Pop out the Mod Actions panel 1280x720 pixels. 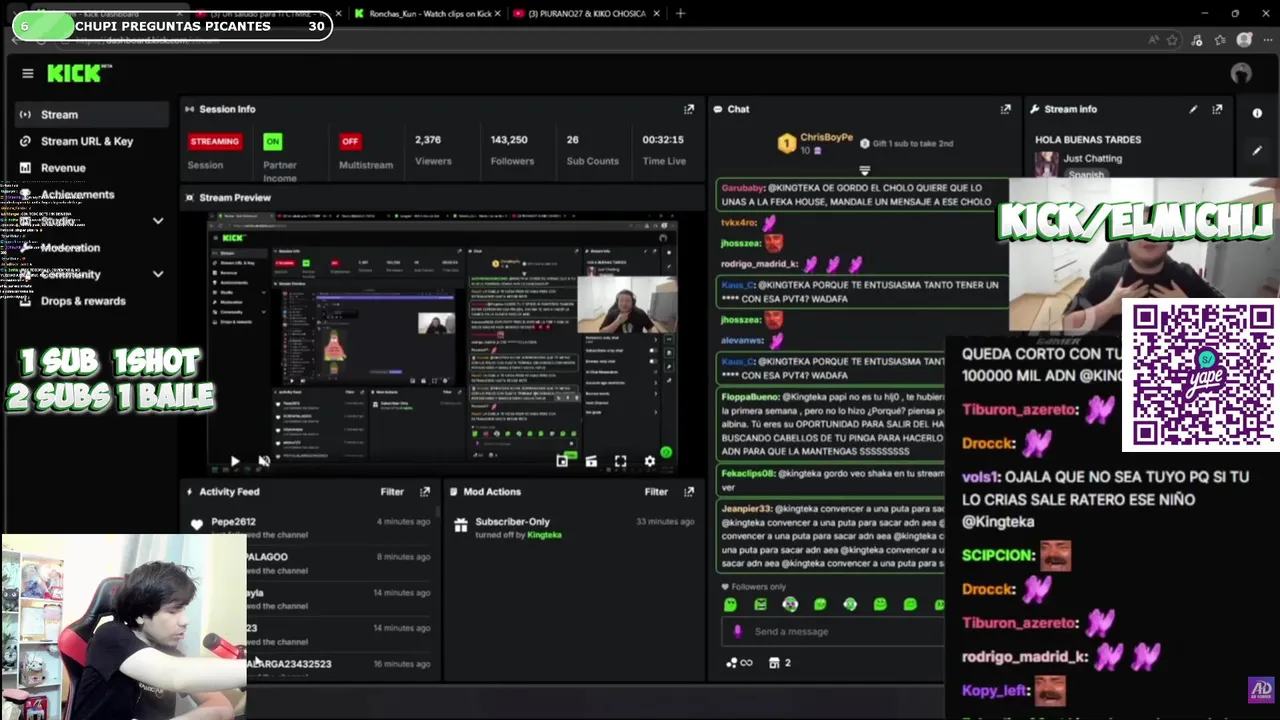pos(689,492)
